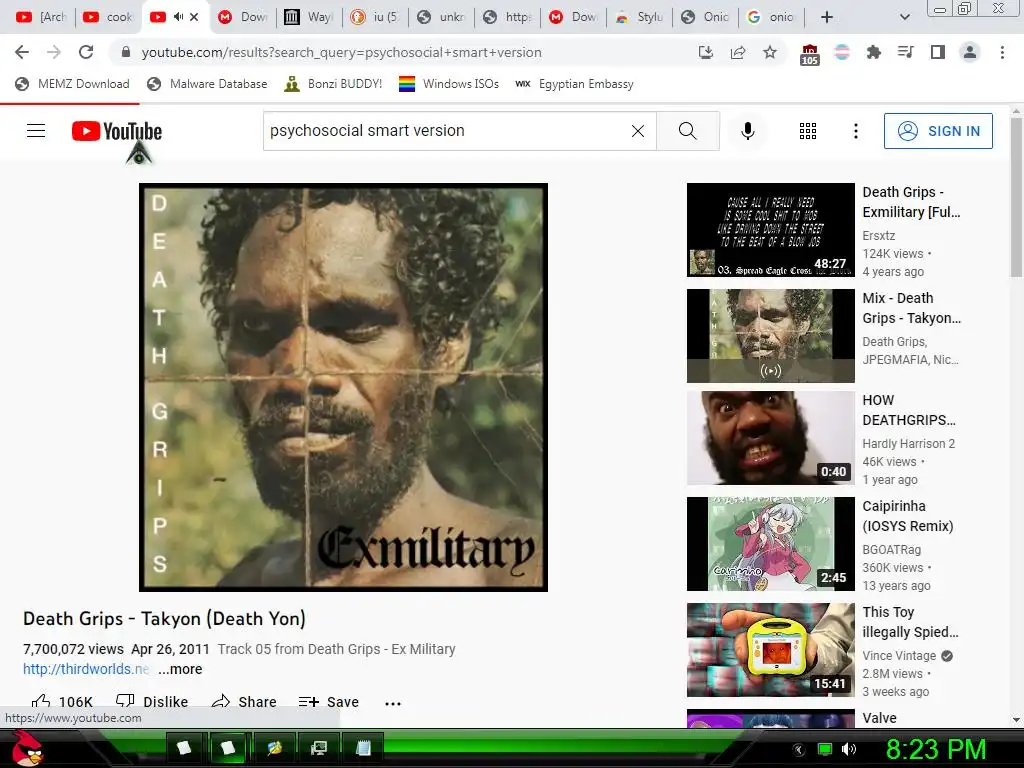Screen dimensions: 1024x768
Task: Expand description with ...more
Action: [x=180, y=669]
